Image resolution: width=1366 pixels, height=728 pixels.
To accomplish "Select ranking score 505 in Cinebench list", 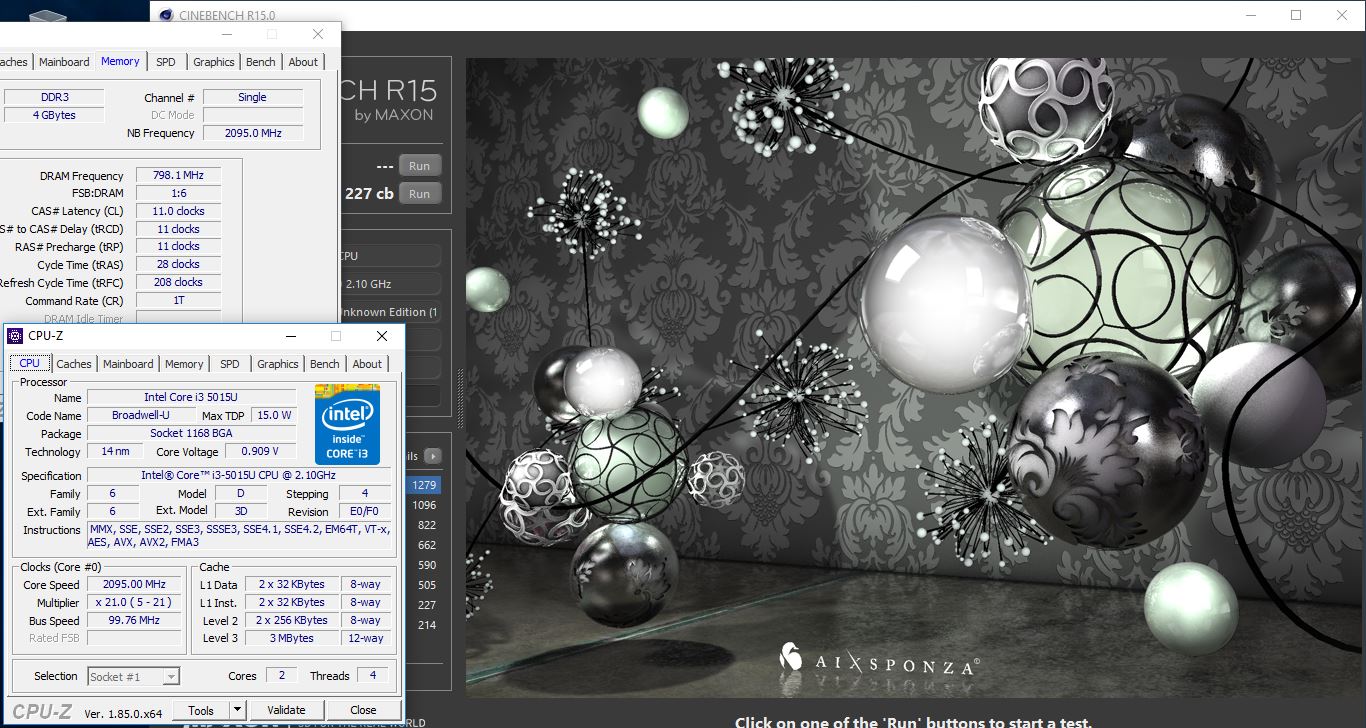I will (x=426, y=585).
